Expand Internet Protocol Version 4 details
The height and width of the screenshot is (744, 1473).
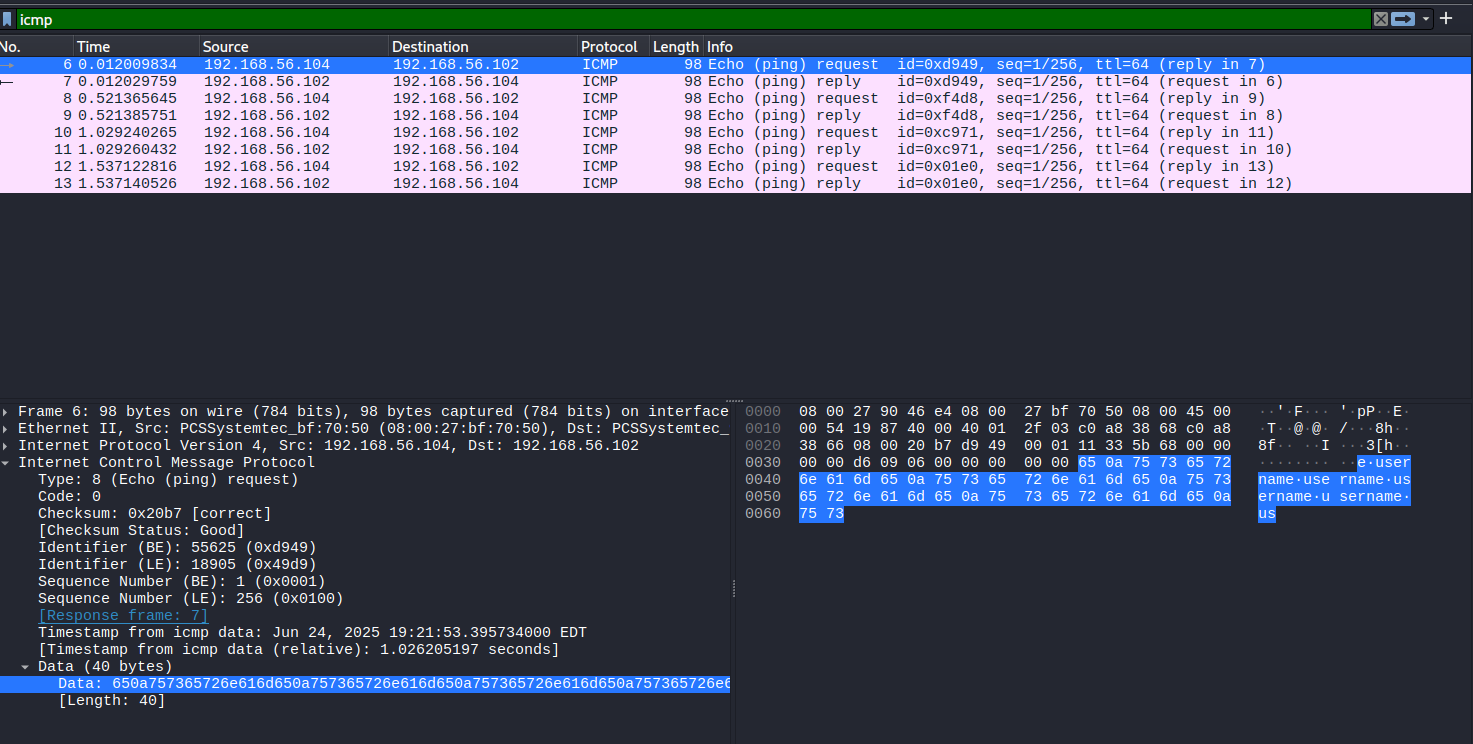pyautogui.click(x=8, y=446)
